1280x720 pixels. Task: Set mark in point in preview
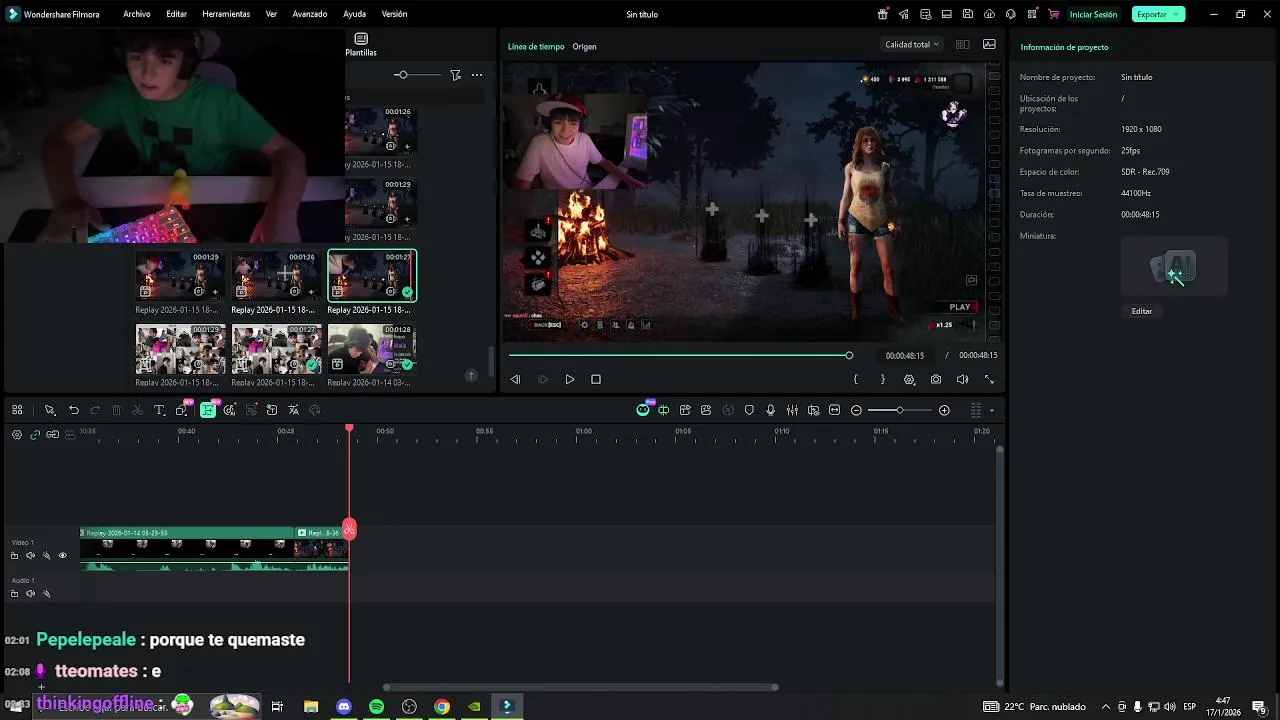click(855, 379)
